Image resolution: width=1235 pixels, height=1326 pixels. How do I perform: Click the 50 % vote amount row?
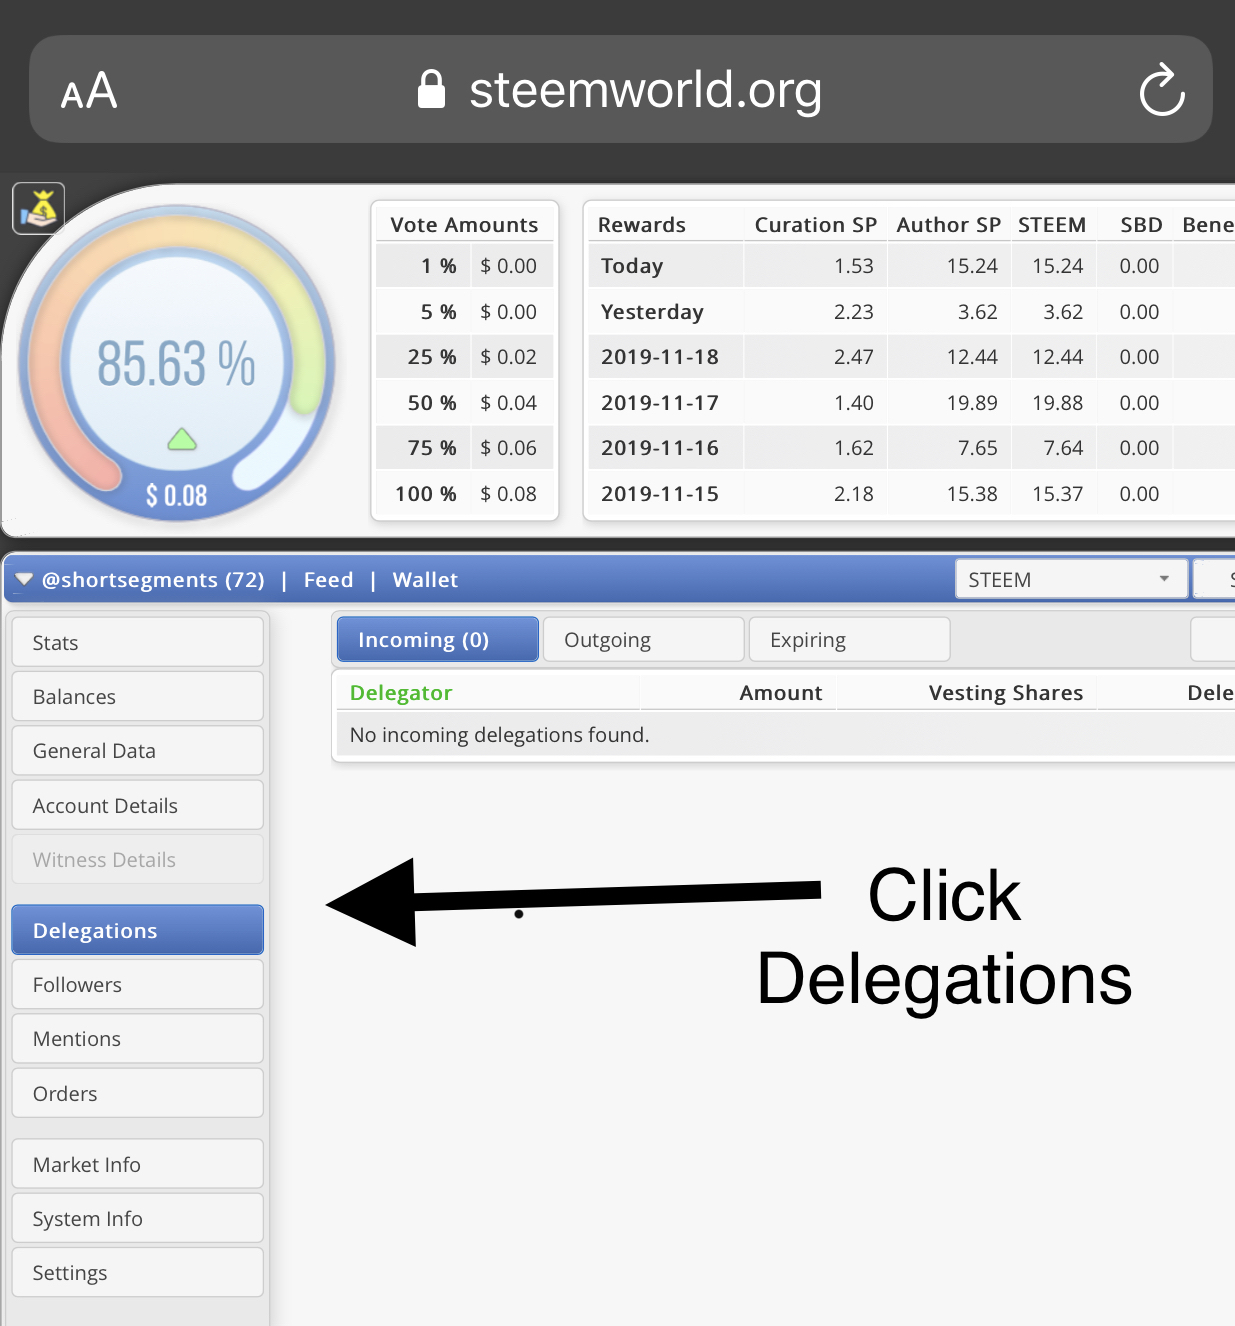pyautogui.click(x=465, y=403)
